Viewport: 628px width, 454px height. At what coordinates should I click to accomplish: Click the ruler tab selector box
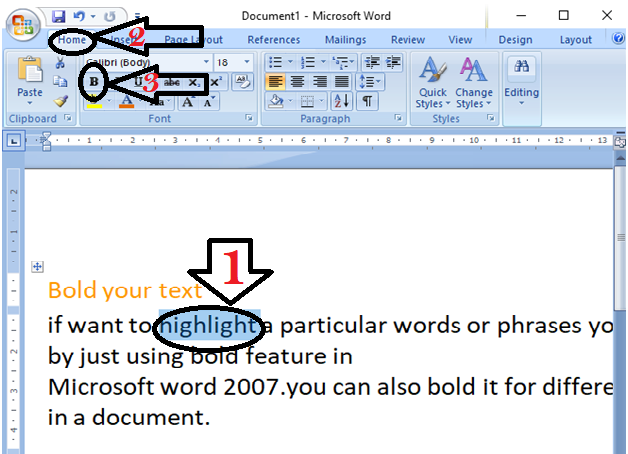pyautogui.click(x=14, y=141)
